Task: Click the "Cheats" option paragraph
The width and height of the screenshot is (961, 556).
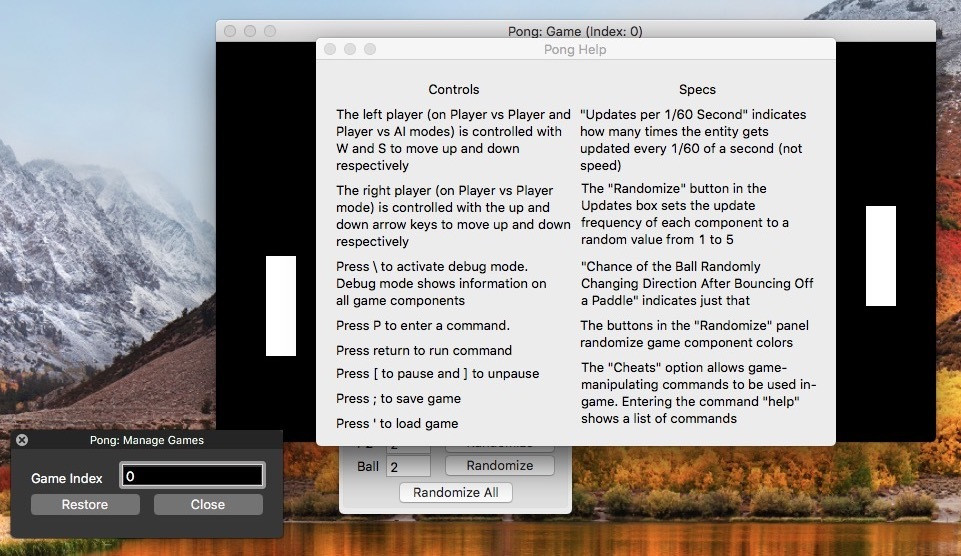Action: point(698,393)
